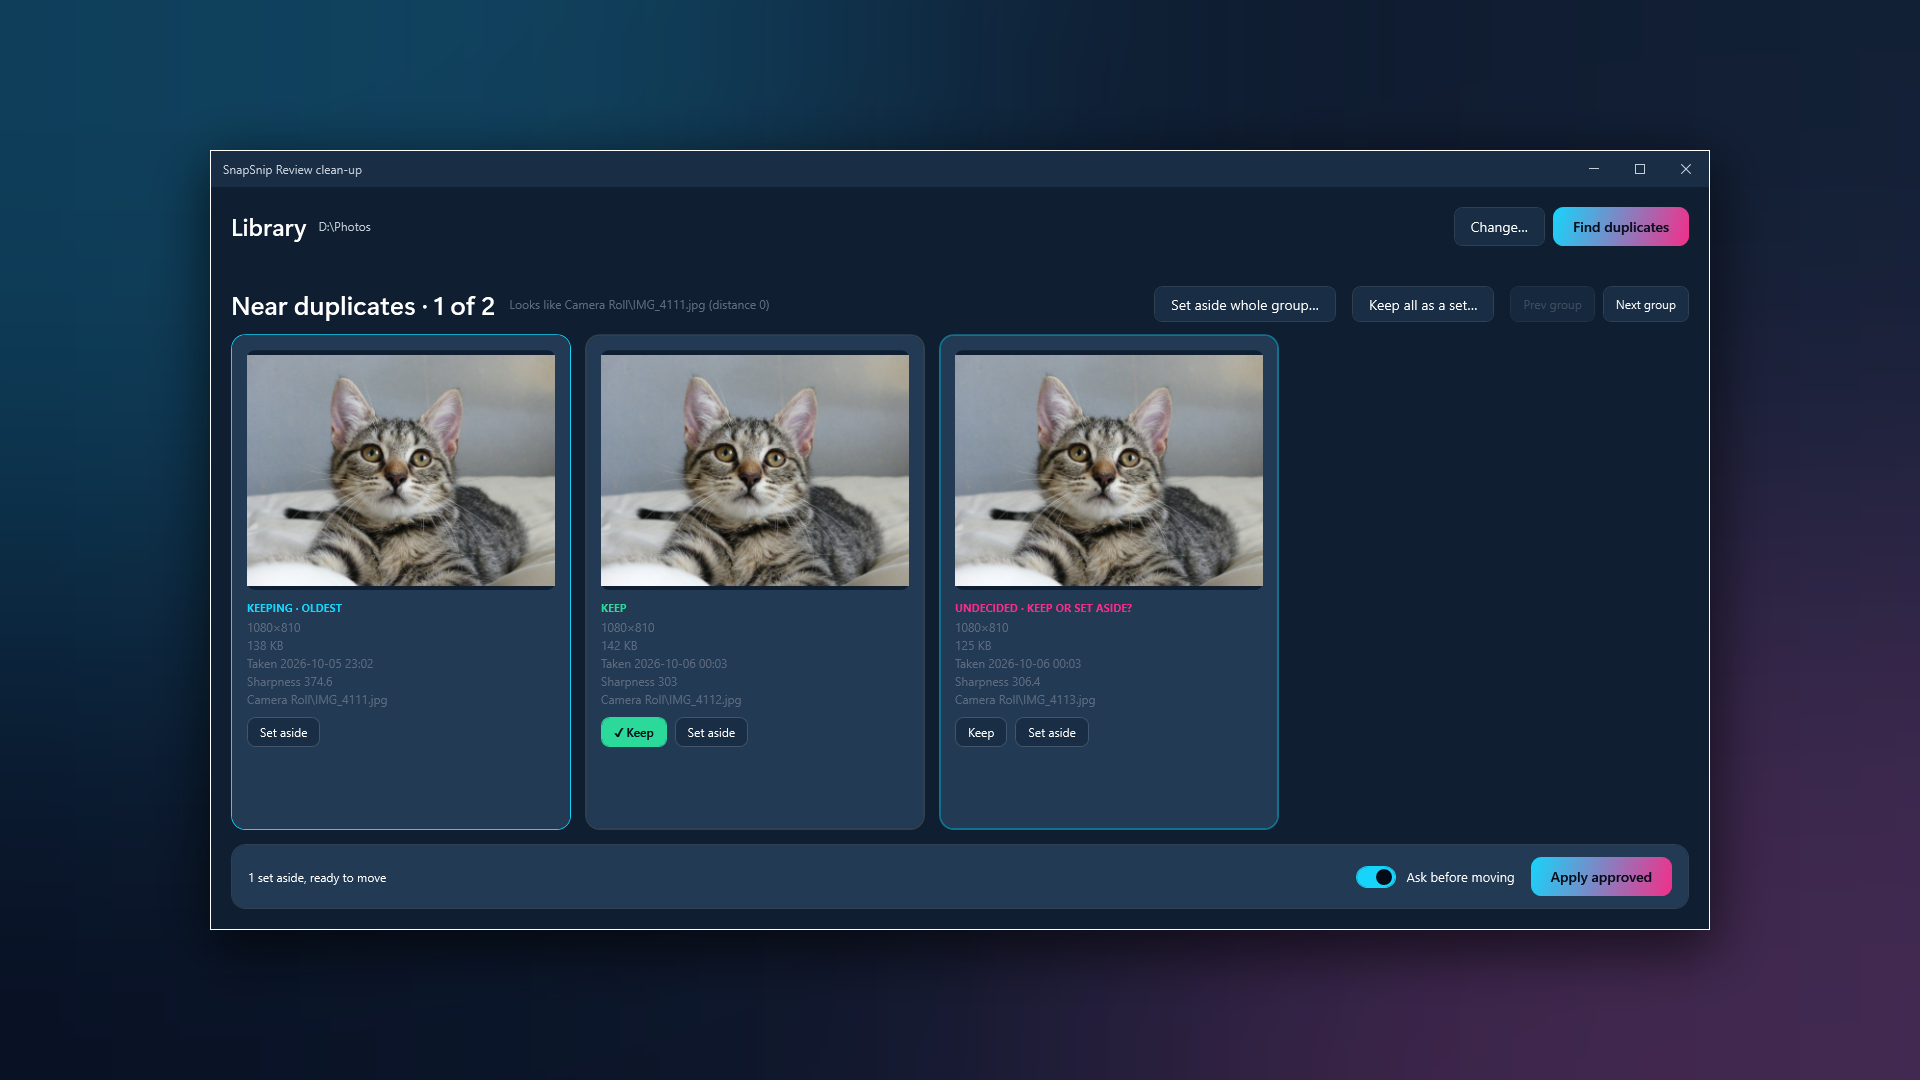Screen dimensions: 1920x1080
Task: Click Camera Roll\IMG_4111.jpg file path
Action: [x=317, y=700]
